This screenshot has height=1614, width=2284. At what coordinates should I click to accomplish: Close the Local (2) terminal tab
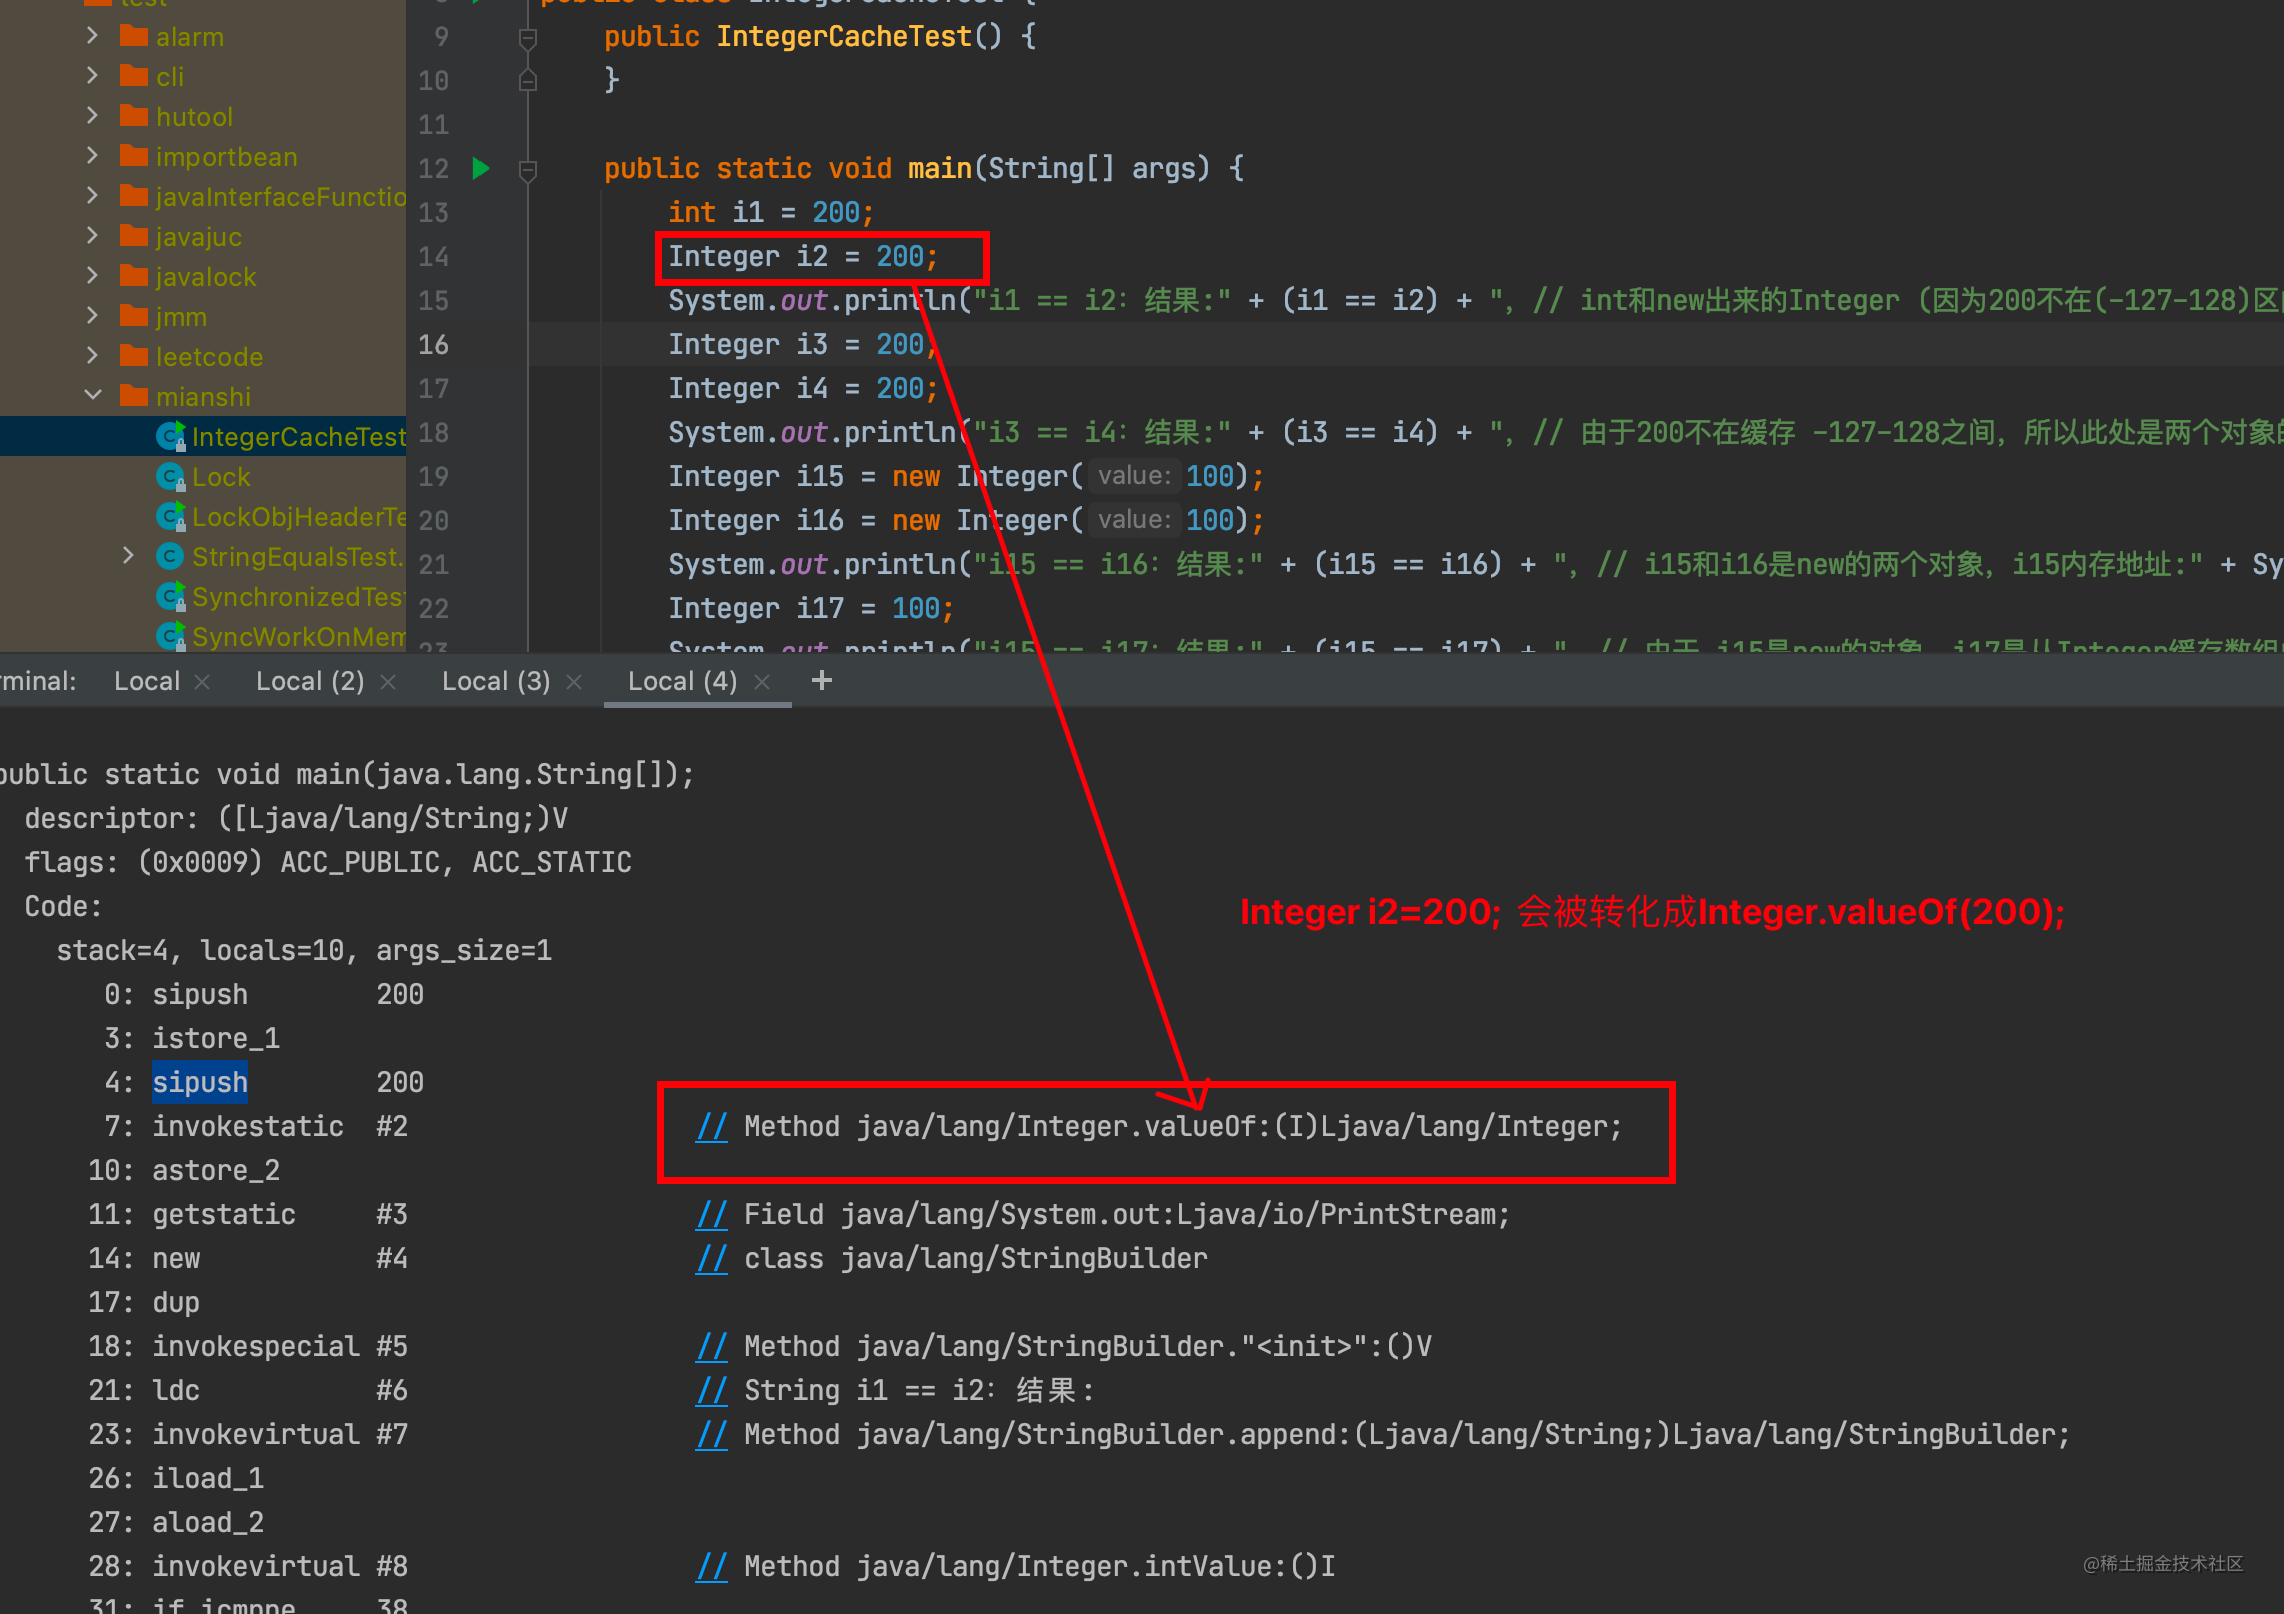click(x=388, y=682)
